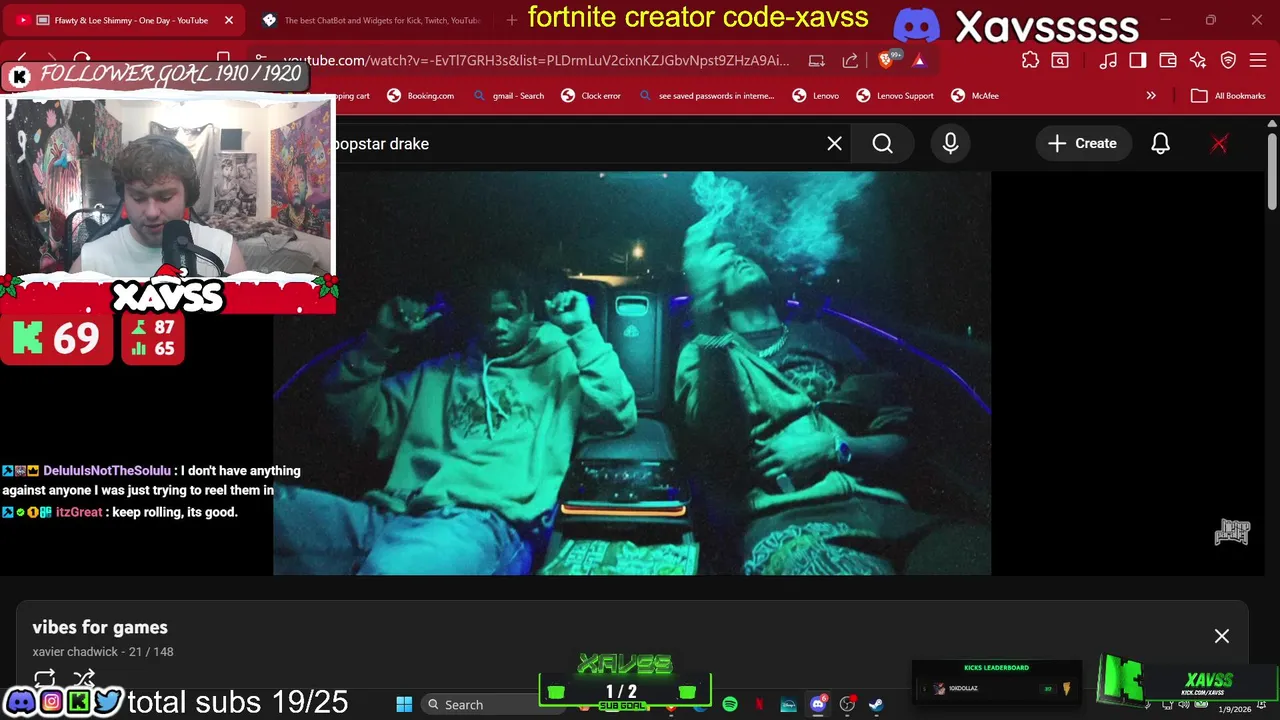Open Discord from the taskbar
The height and width of the screenshot is (720, 1280).
point(818,705)
